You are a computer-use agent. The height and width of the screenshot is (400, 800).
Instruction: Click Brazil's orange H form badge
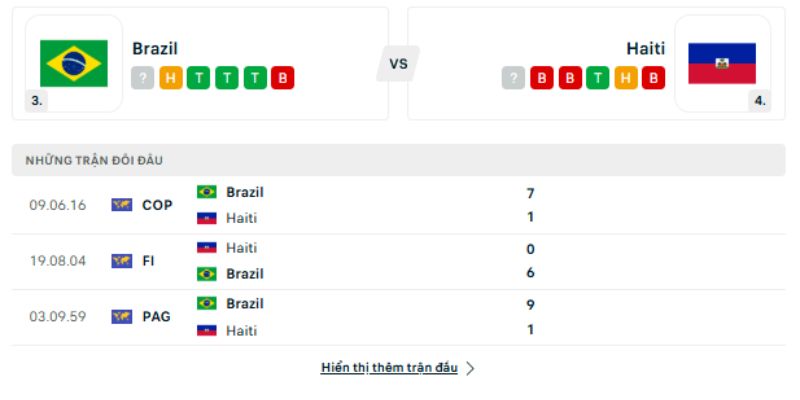tap(171, 78)
